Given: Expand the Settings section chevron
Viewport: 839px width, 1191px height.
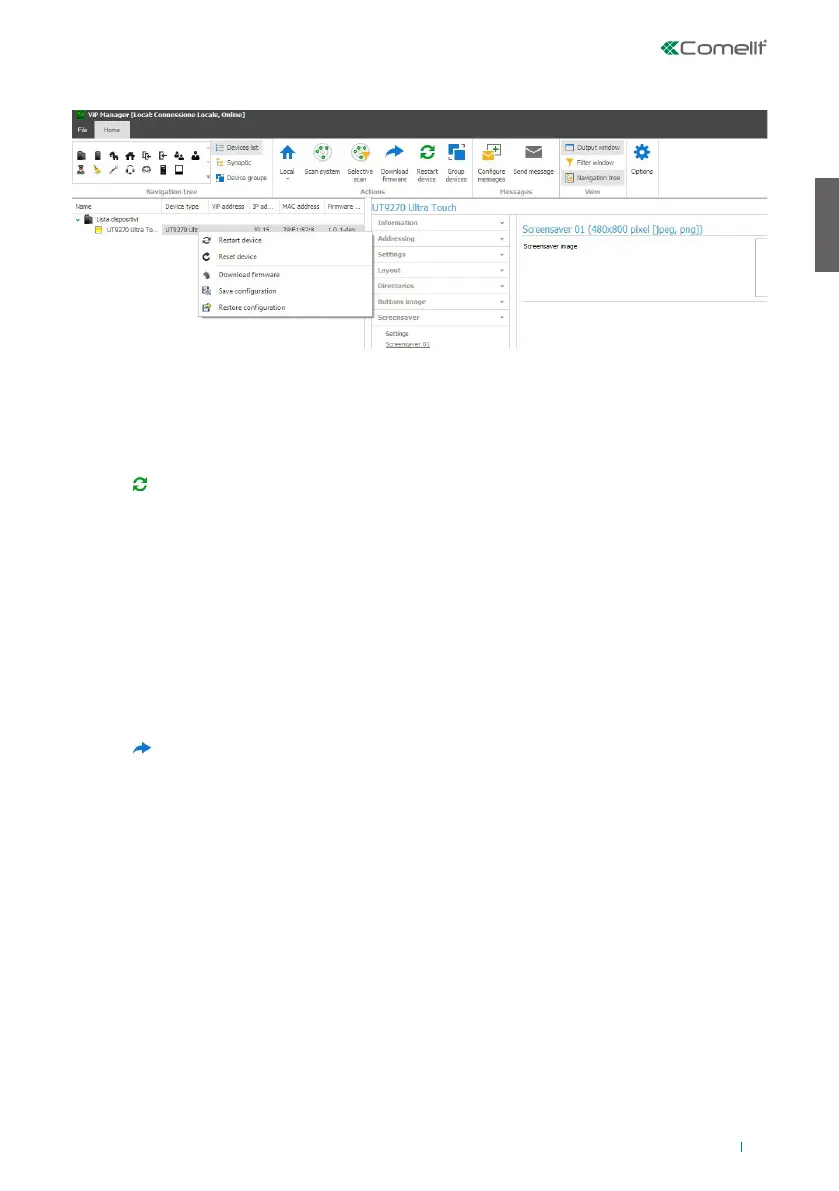Looking at the screenshot, I should [502, 255].
